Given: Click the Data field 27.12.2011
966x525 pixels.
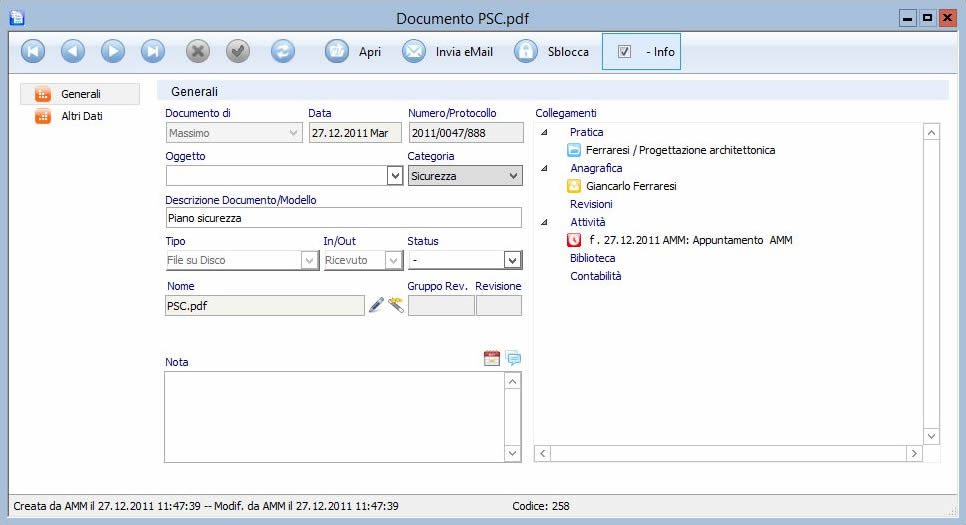Looking at the screenshot, I should pyautogui.click(x=355, y=133).
